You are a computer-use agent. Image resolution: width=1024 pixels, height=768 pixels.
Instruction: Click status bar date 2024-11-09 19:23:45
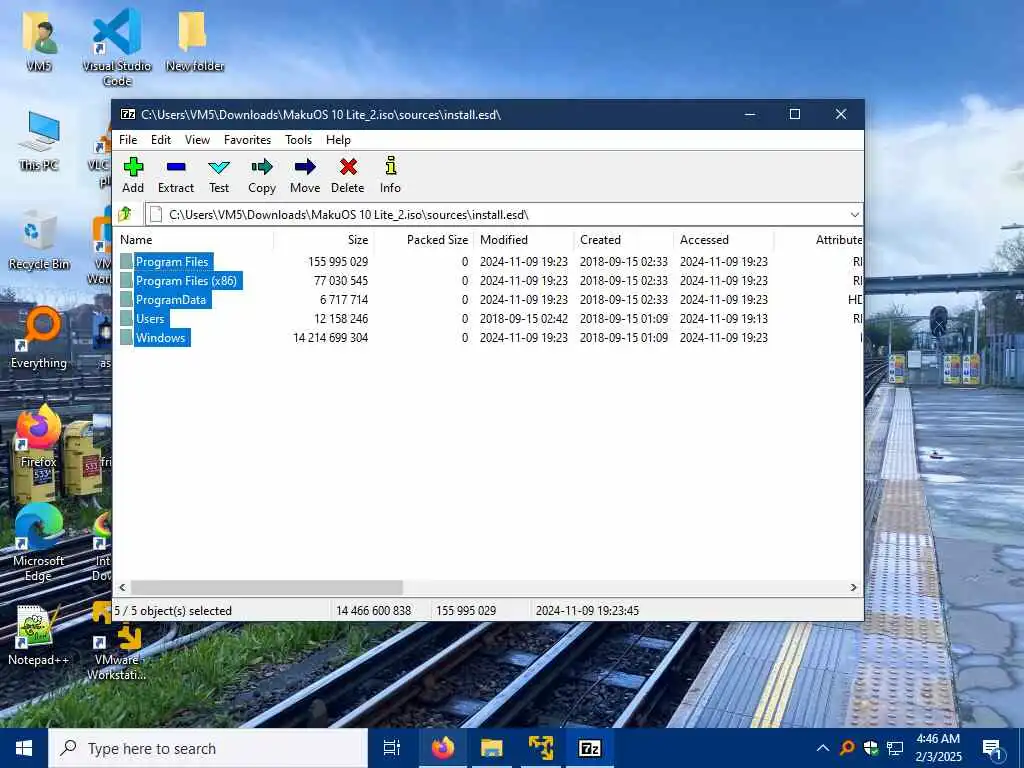click(587, 611)
